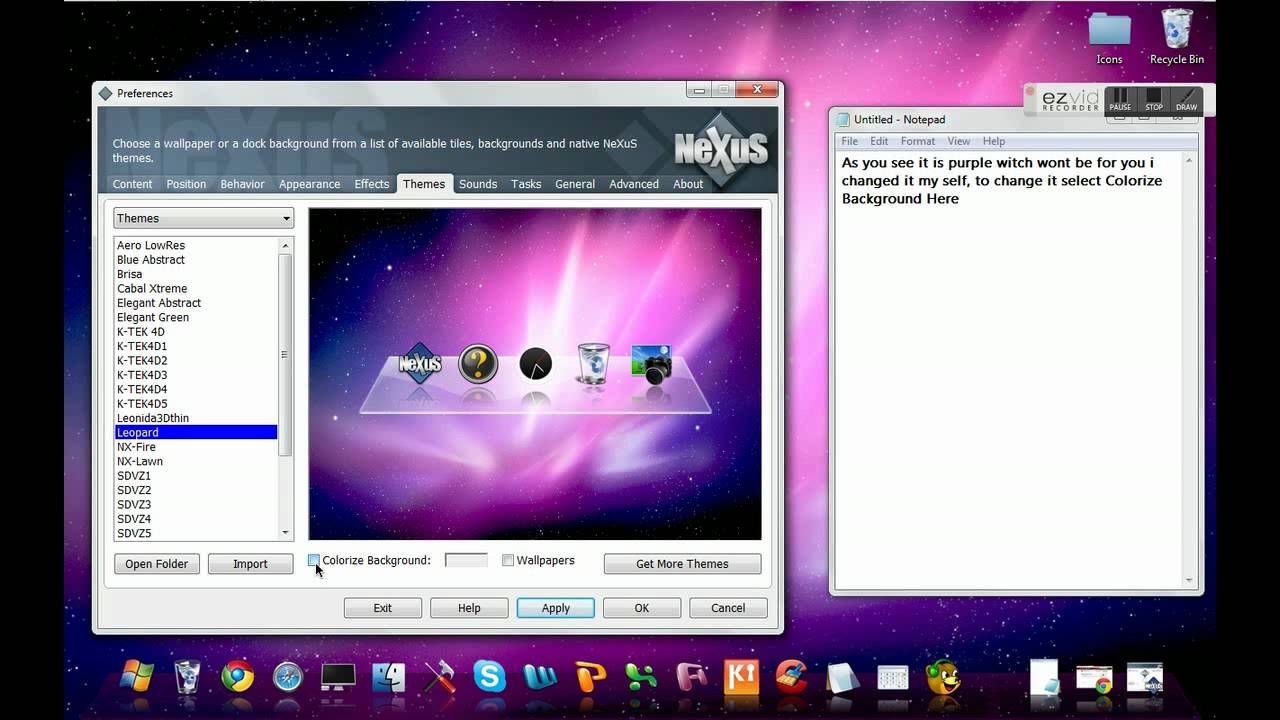Image resolution: width=1280 pixels, height=720 pixels.
Task: Open the Recycle Bin icon in the dock
Action: pos(187,676)
